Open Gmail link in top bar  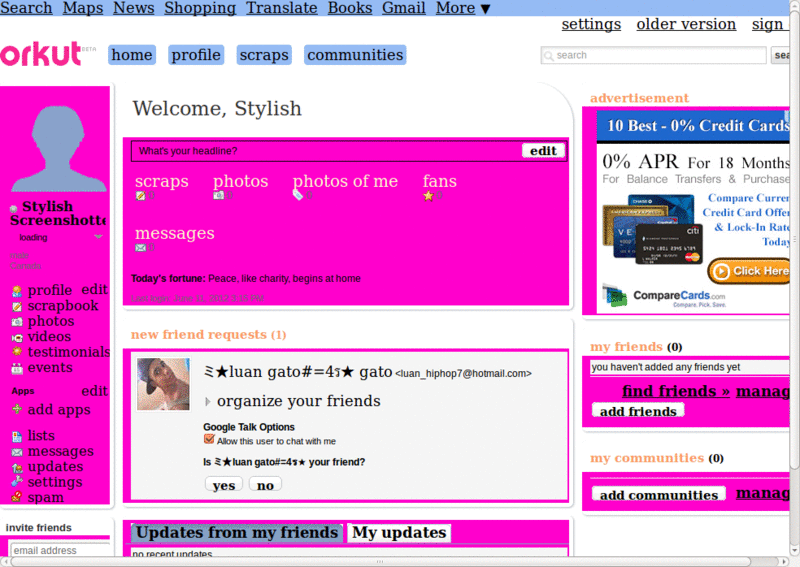[404, 8]
